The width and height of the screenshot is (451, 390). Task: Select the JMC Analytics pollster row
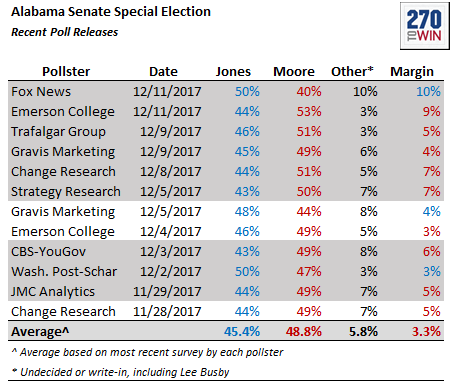click(x=226, y=291)
